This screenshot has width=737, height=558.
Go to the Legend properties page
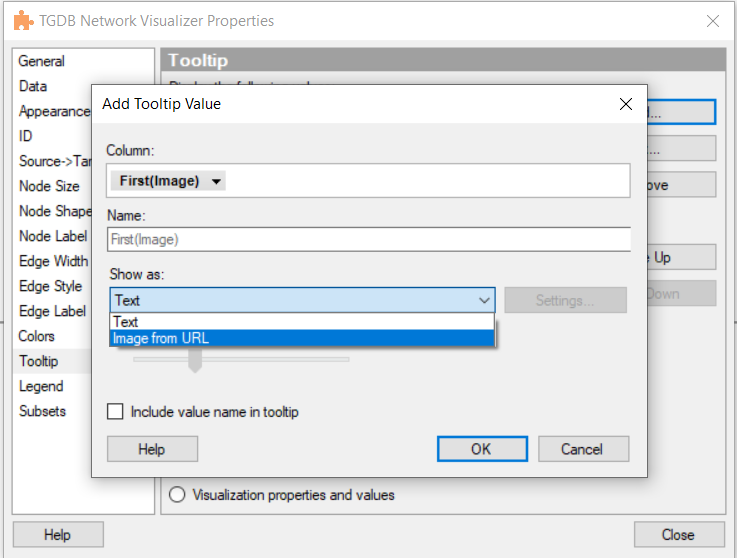(x=41, y=386)
